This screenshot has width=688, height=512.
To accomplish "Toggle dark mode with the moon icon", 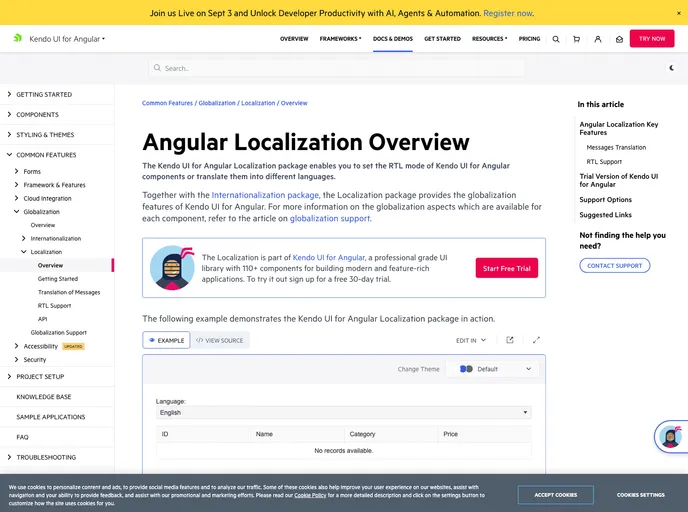I will coord(671,68).
